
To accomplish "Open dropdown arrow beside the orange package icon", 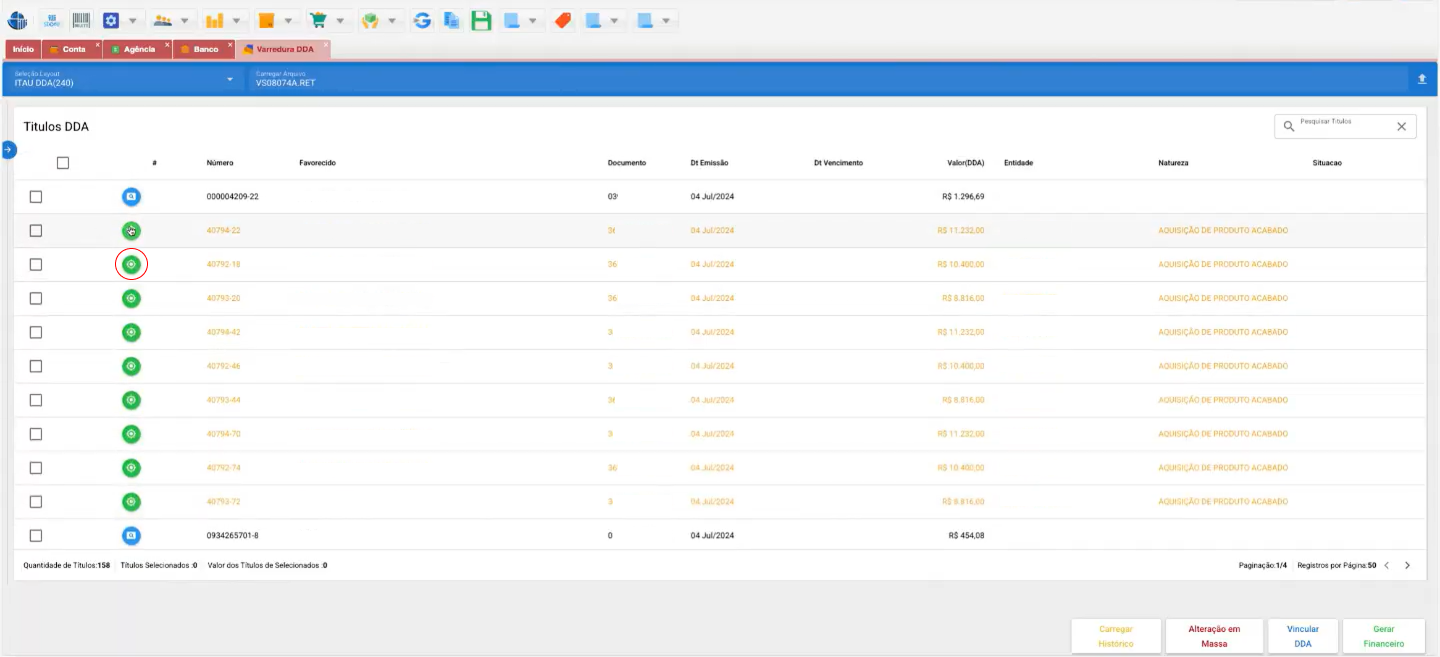I will (288, 21).
